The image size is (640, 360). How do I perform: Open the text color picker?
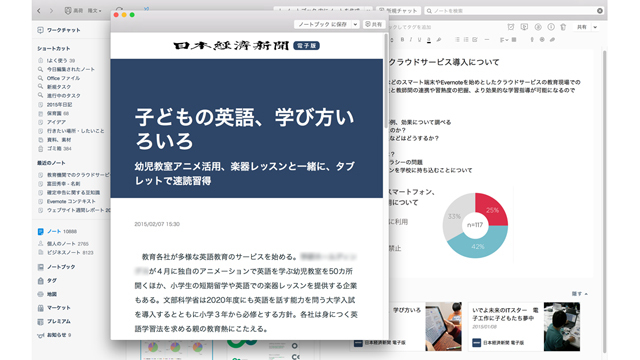429,40
